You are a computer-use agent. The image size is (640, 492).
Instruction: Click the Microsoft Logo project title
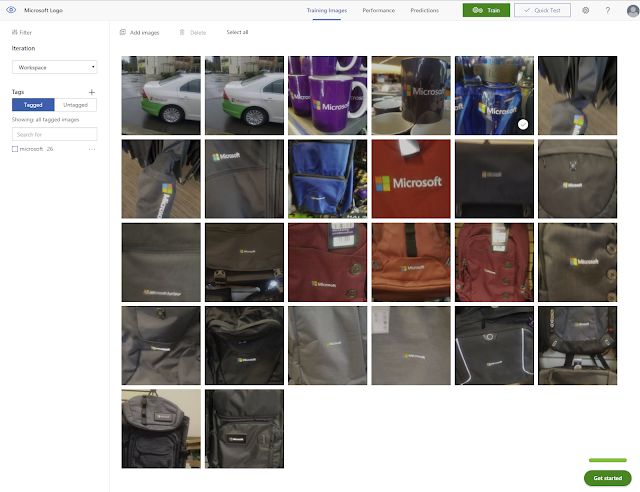tap(43, 10)
